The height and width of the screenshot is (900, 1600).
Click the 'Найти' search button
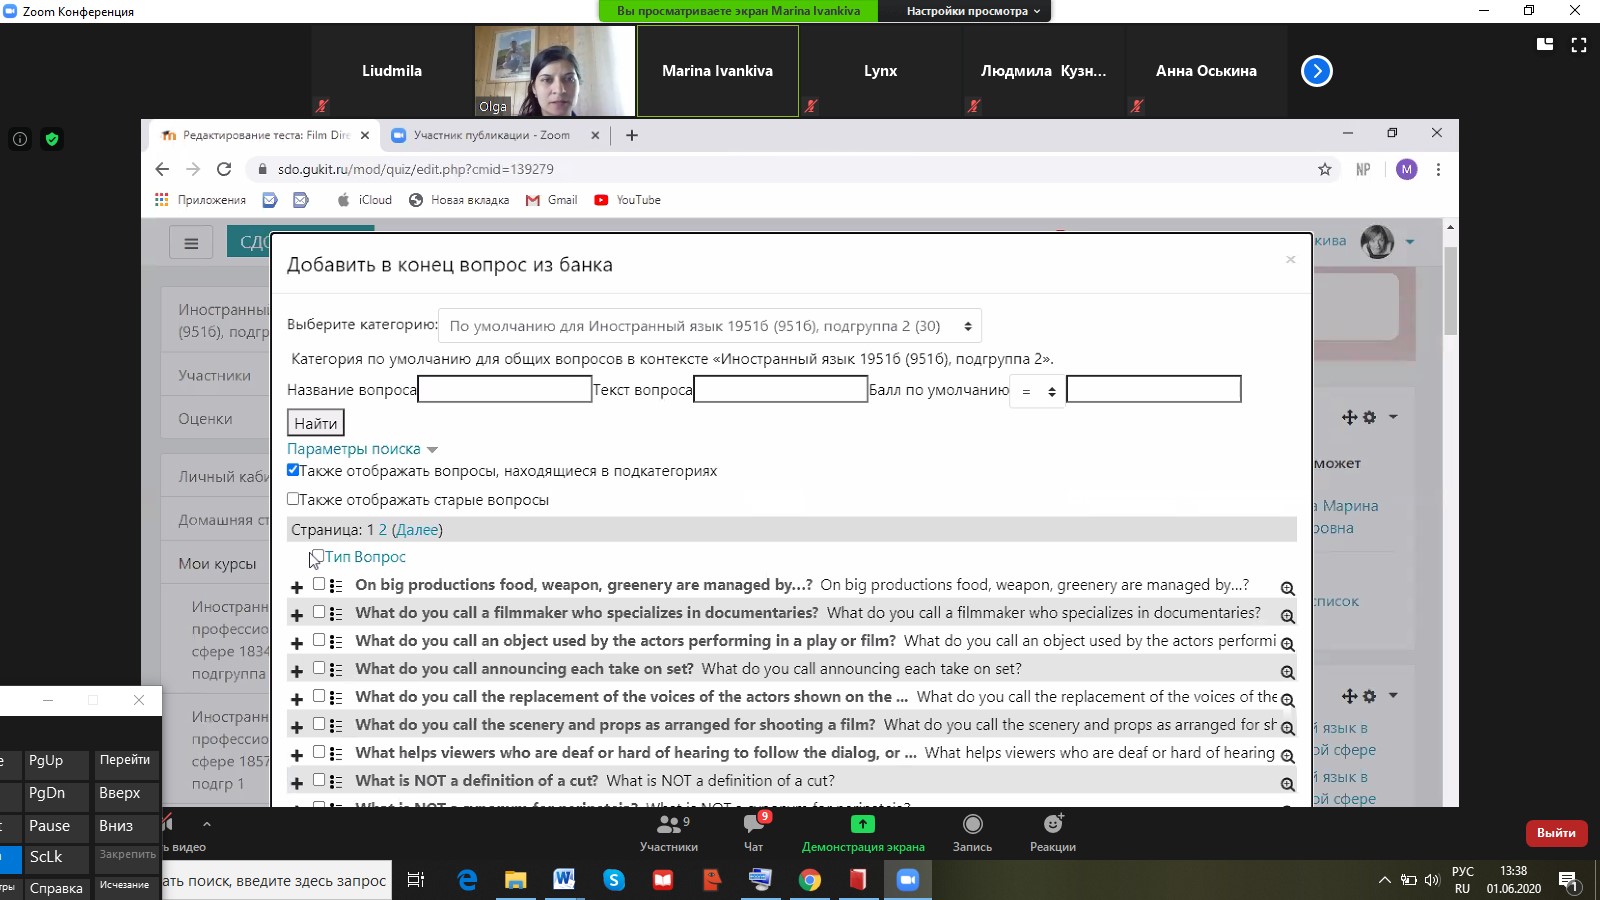[316, 423]
